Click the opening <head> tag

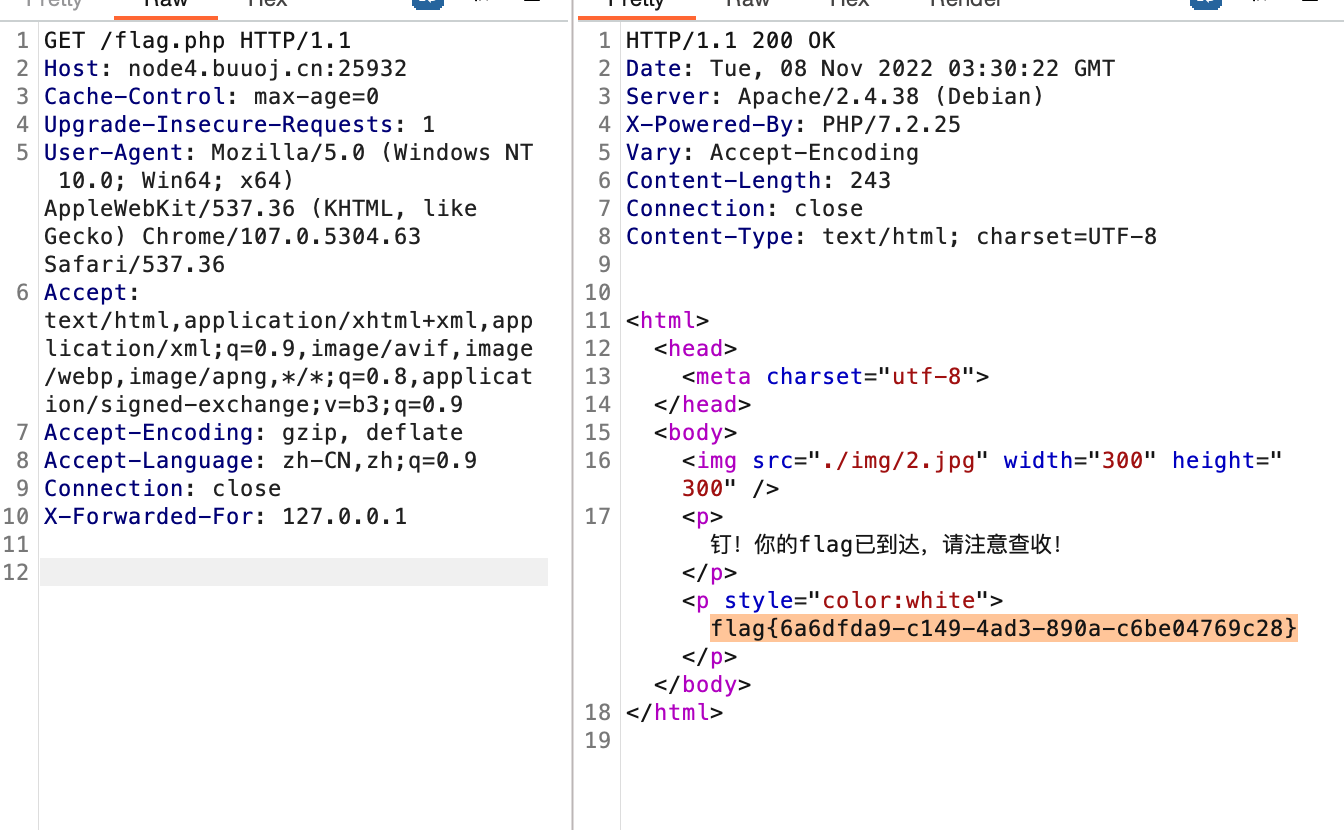(x=695, y=349)
